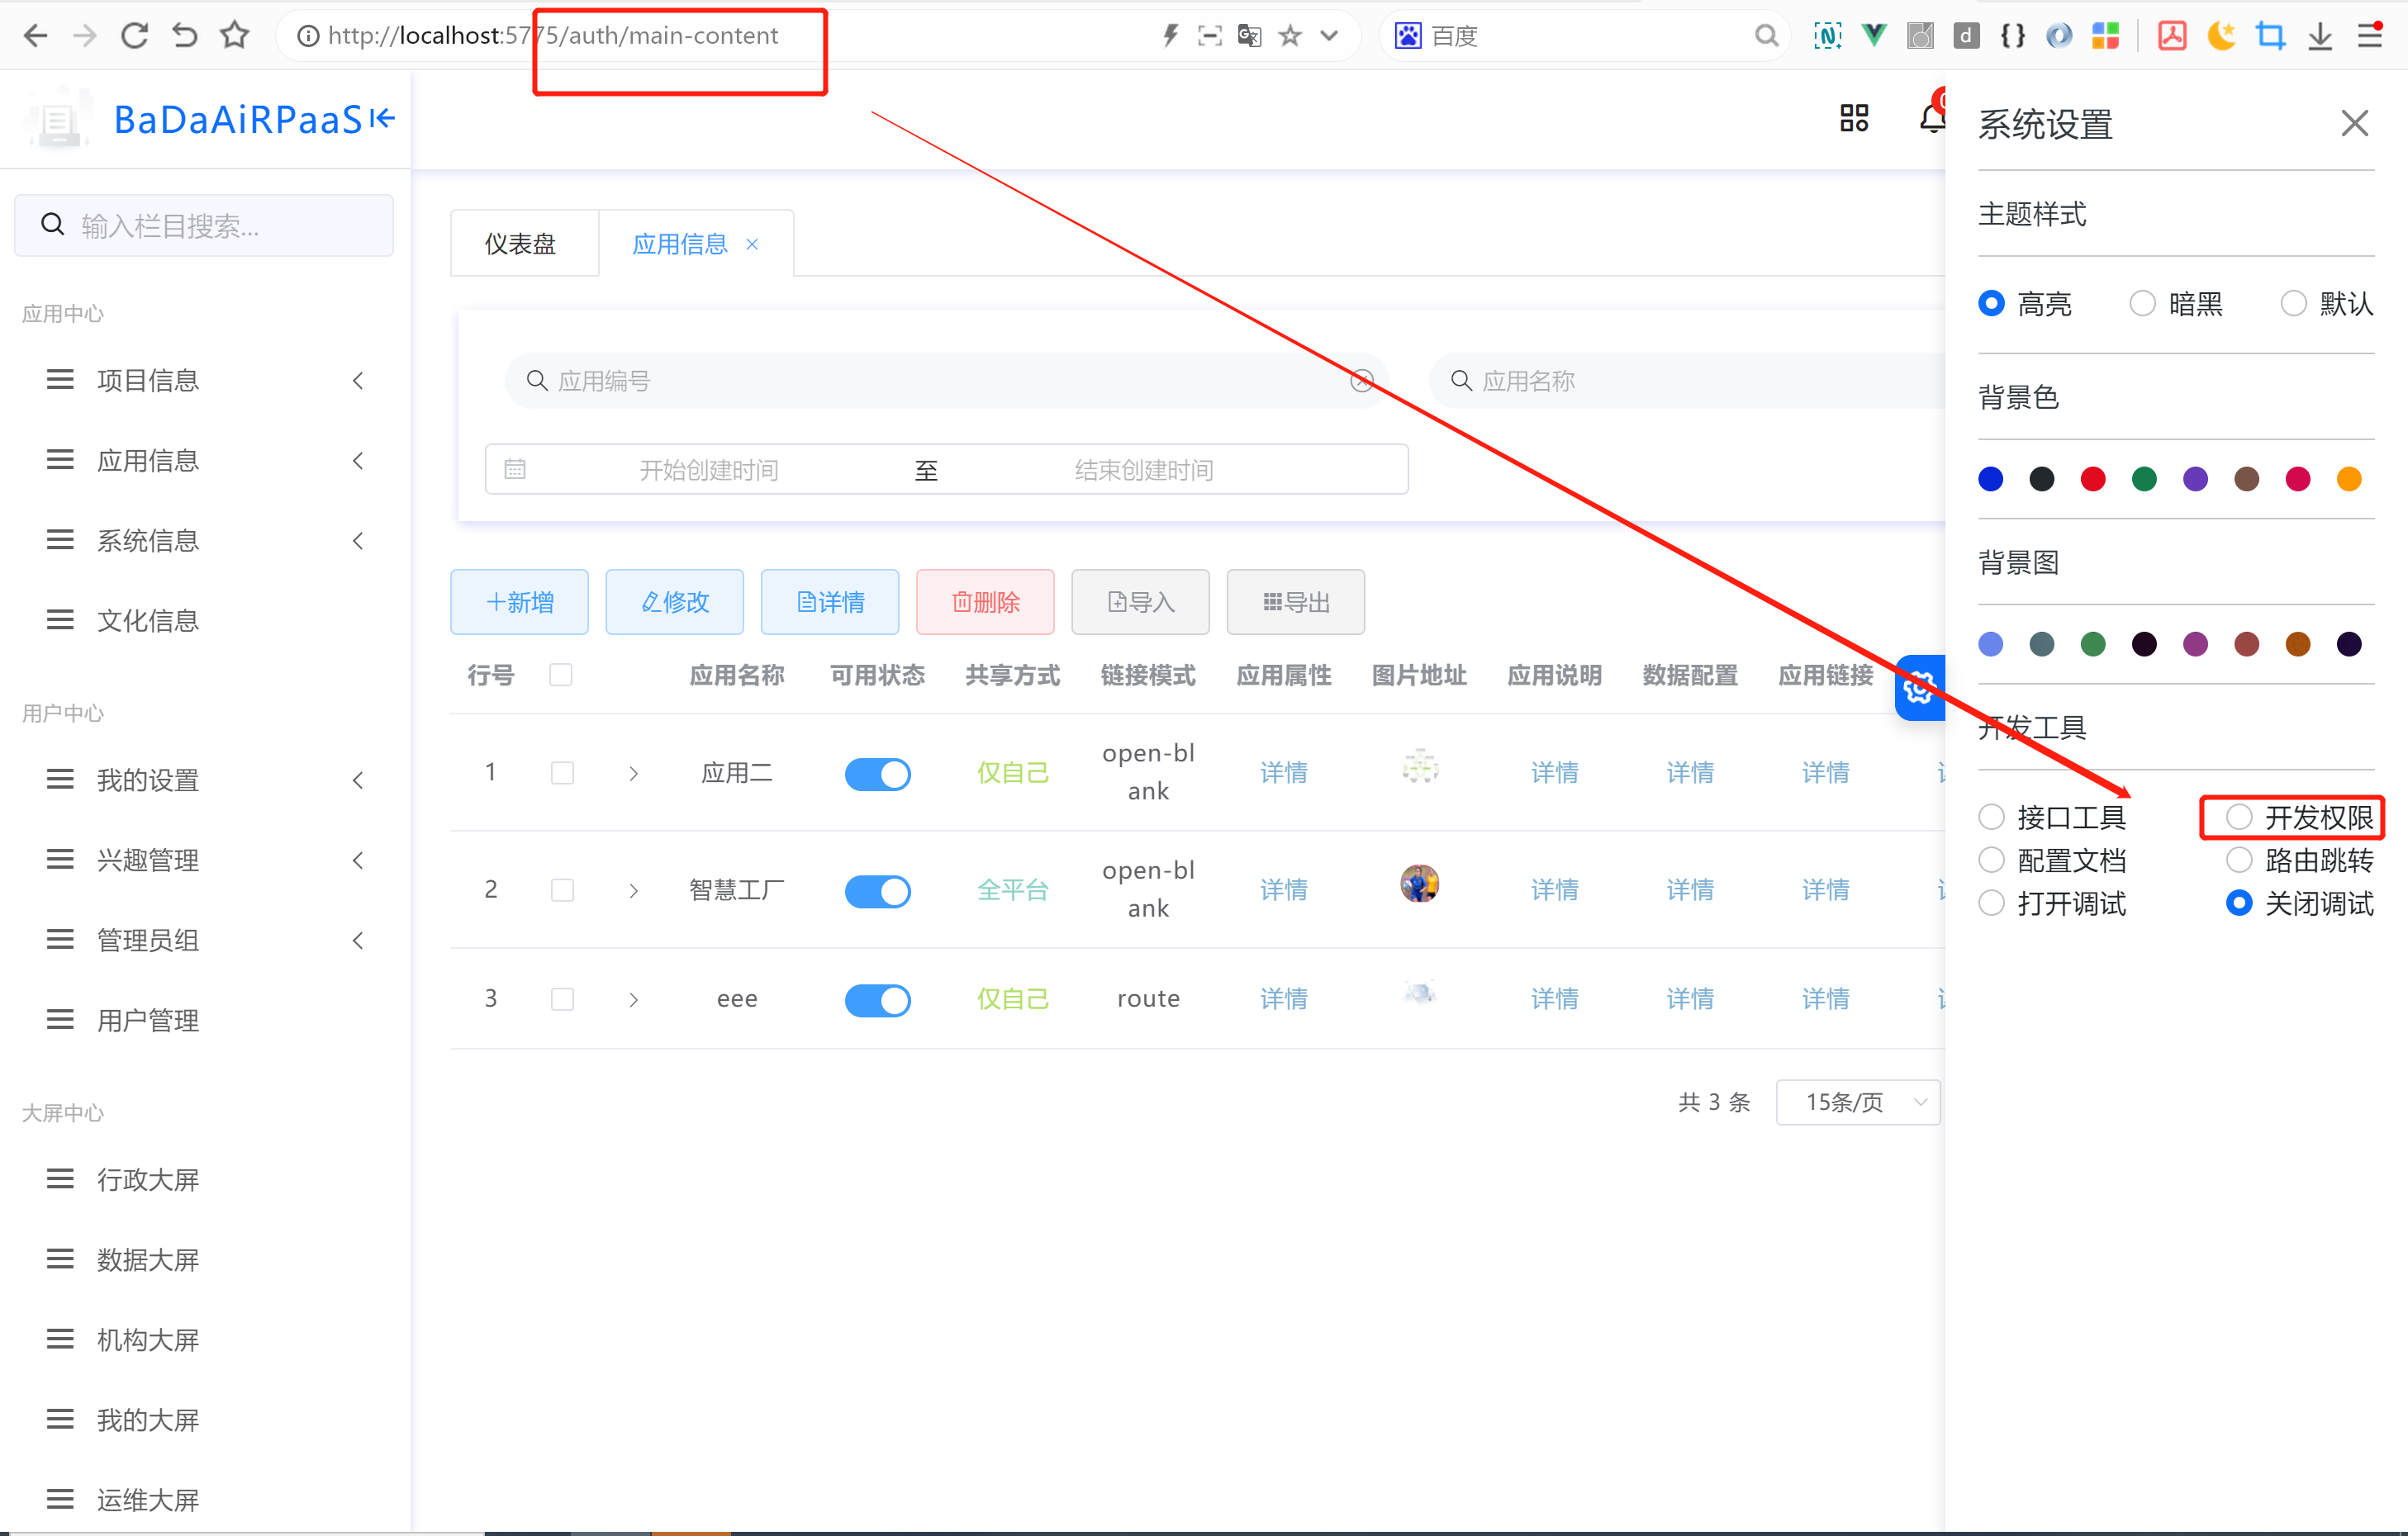Pick the orange background color swatch

[2349, 479]
